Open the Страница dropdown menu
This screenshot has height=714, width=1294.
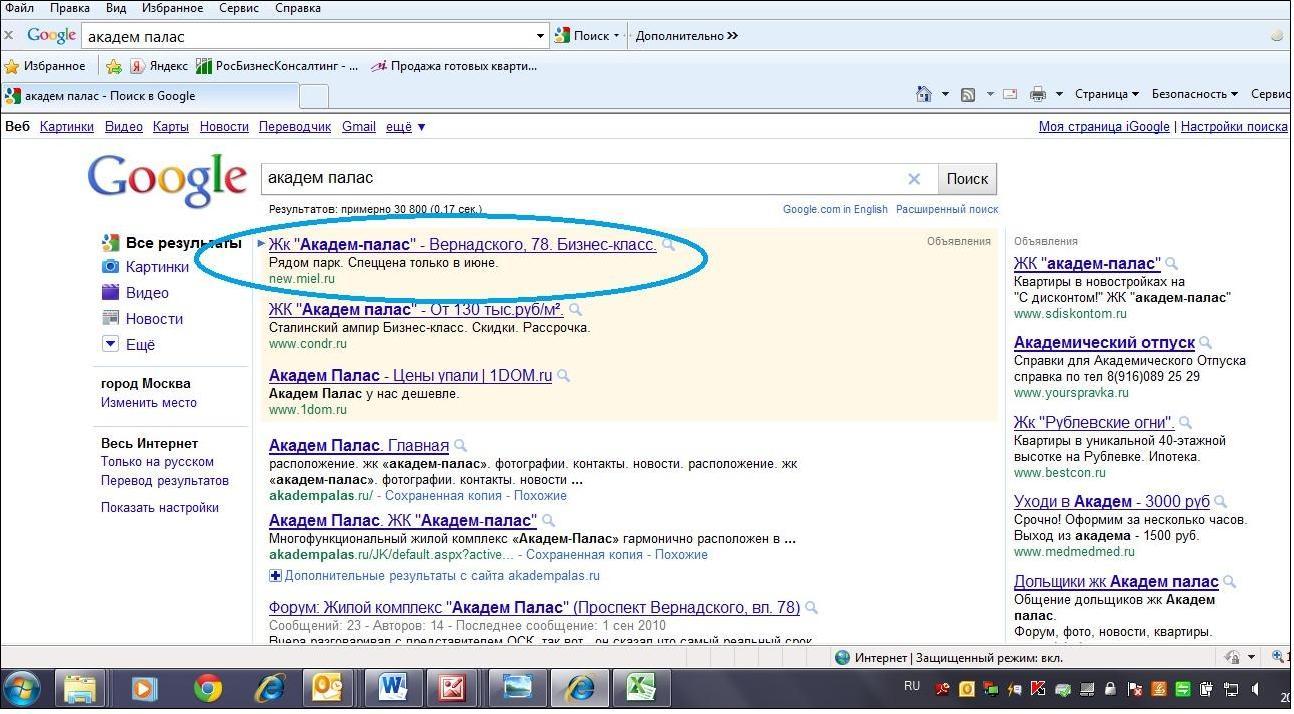[1107, 94]
